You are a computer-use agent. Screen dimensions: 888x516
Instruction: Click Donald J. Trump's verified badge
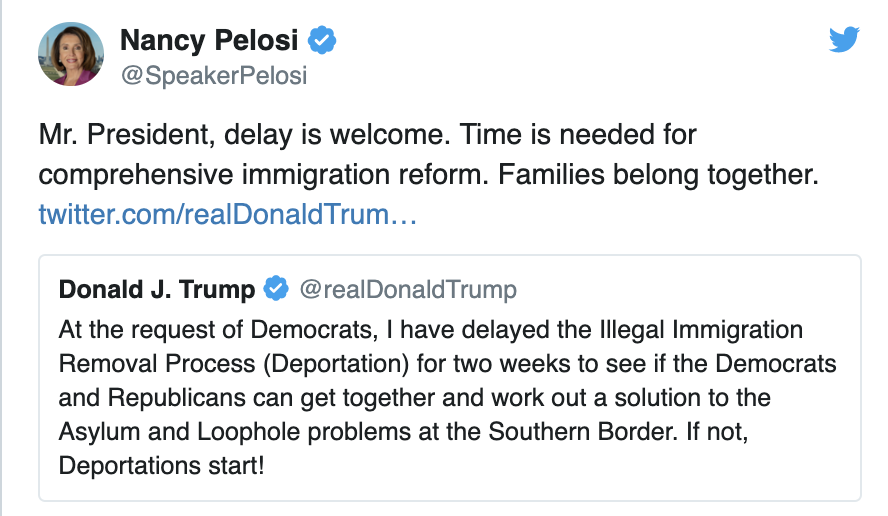275,290
